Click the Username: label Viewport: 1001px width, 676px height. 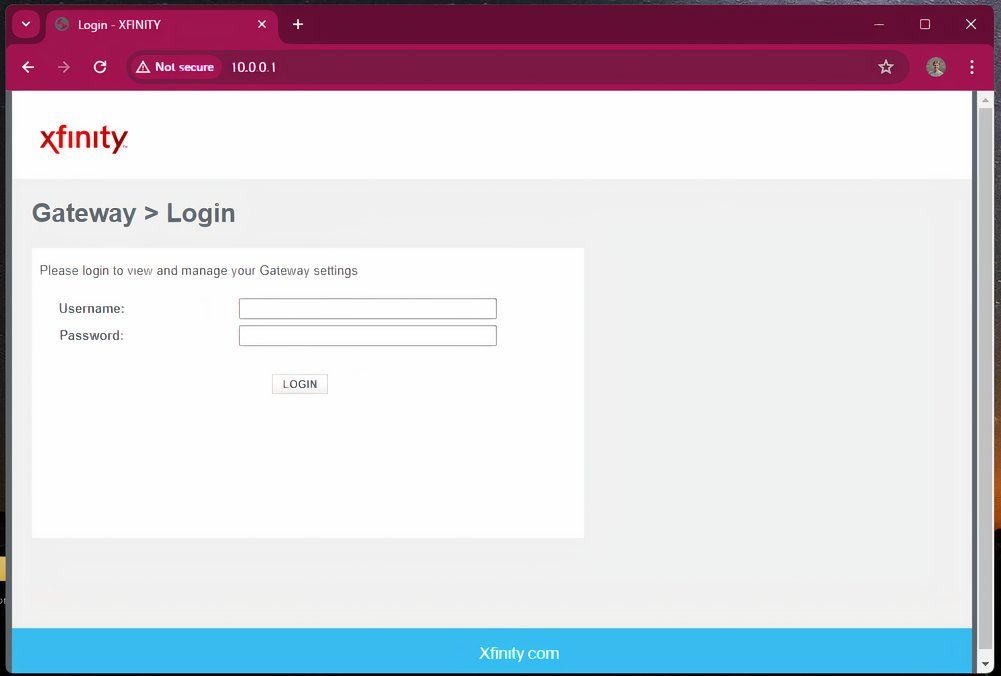click(x=92, y=308)
